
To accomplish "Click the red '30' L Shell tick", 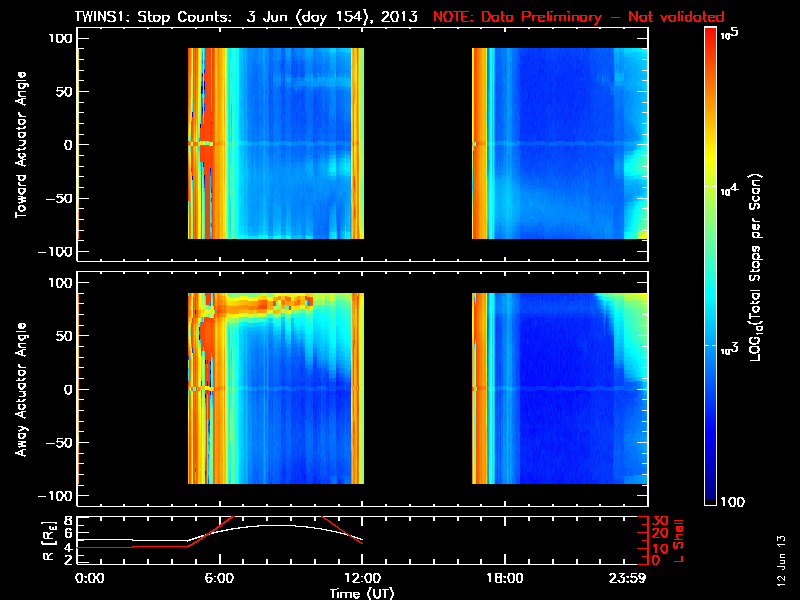I will 660,520.
